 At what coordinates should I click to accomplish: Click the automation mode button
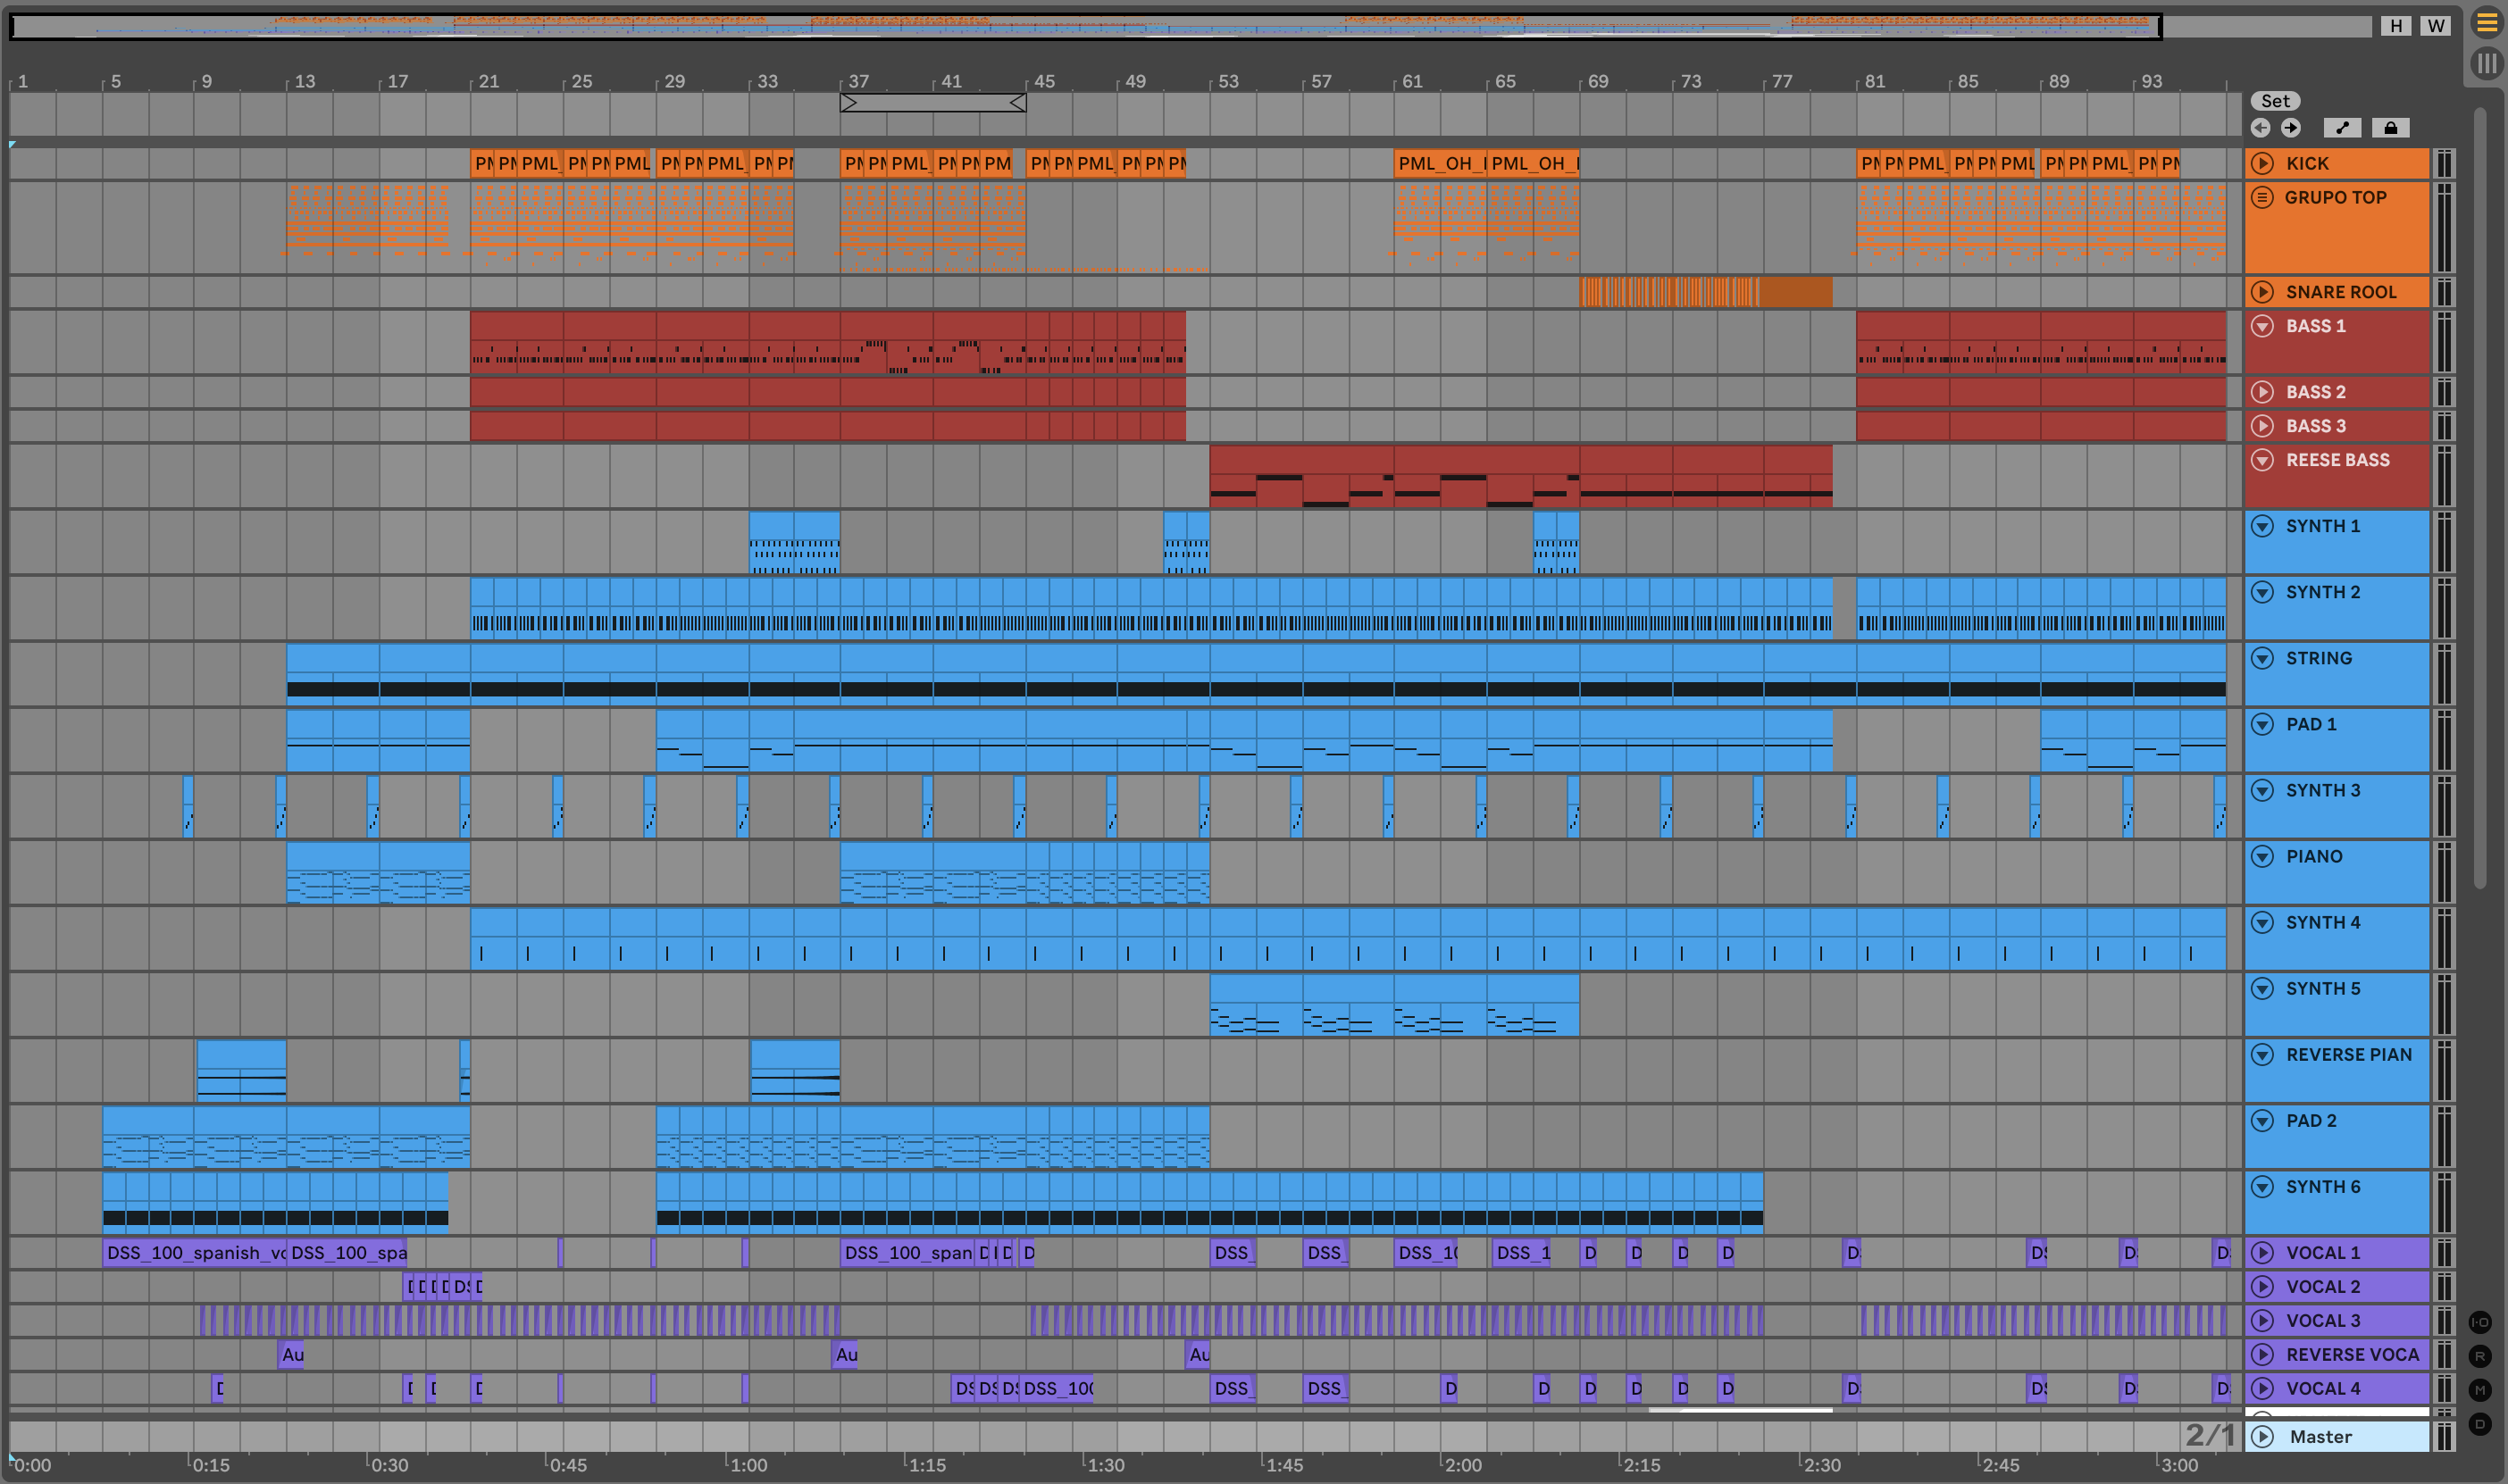pos(2342,128)
